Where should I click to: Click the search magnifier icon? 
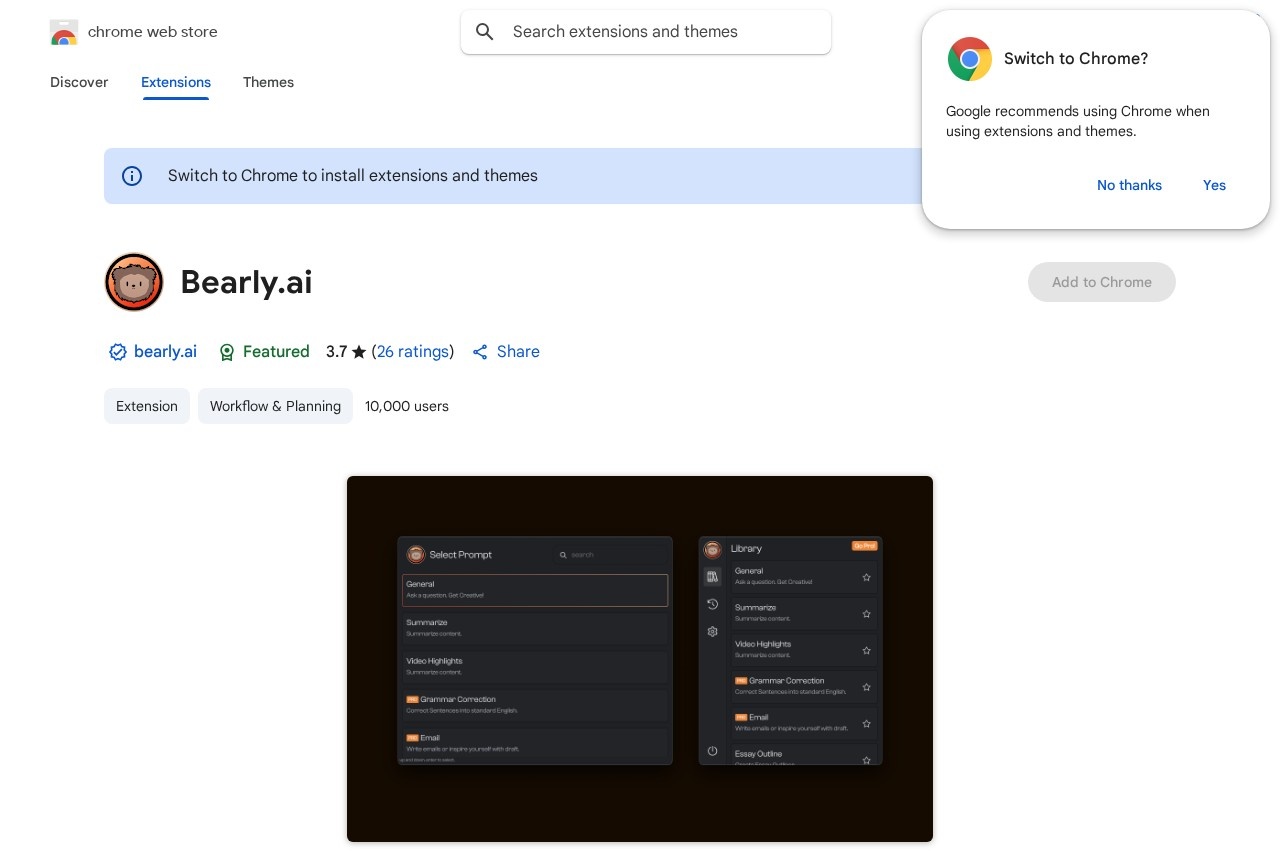[x=485, y=32]
